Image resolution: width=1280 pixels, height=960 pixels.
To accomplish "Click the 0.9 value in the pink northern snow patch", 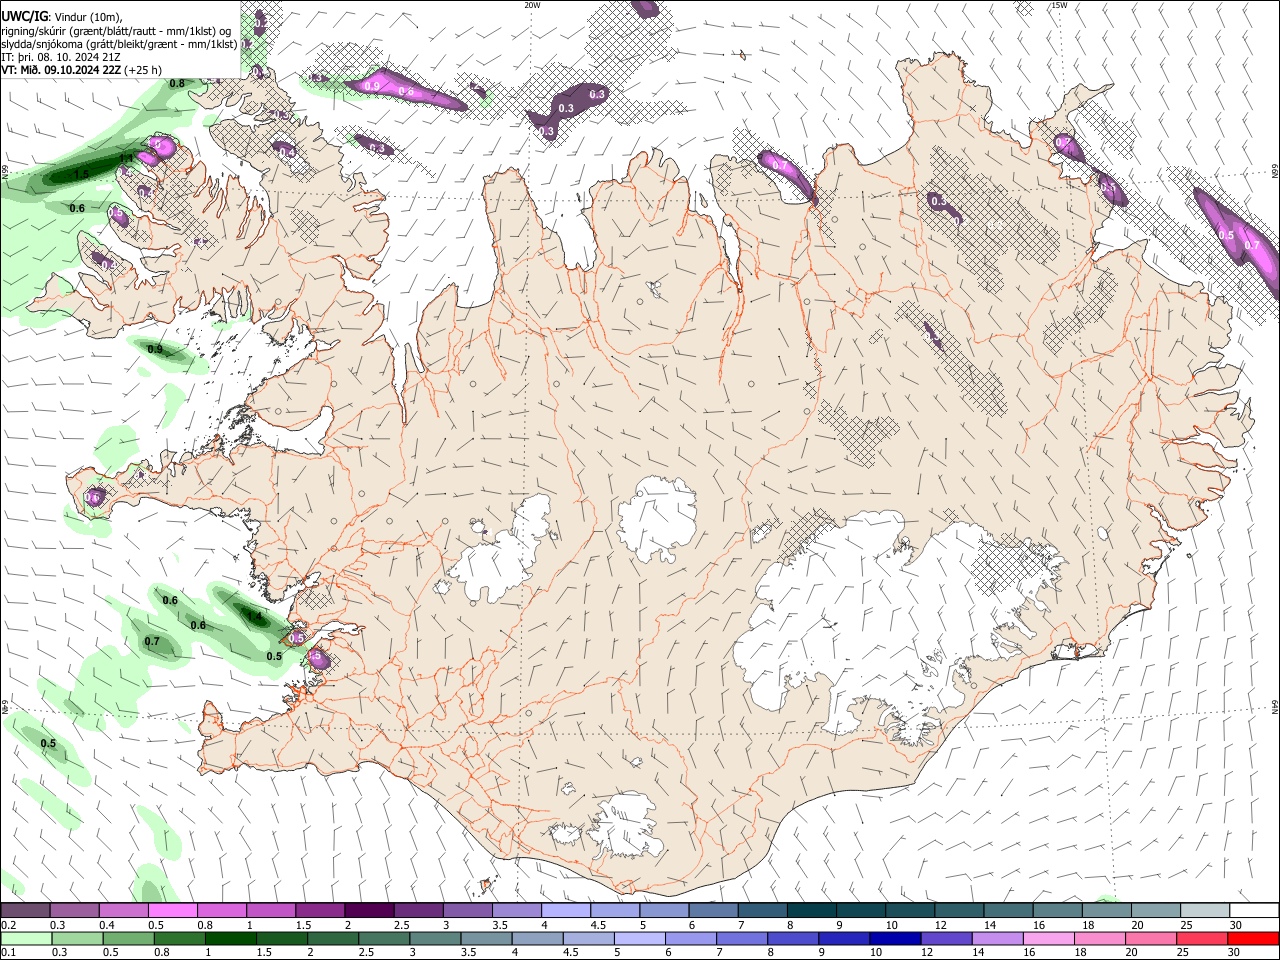I will pos(372,87).
